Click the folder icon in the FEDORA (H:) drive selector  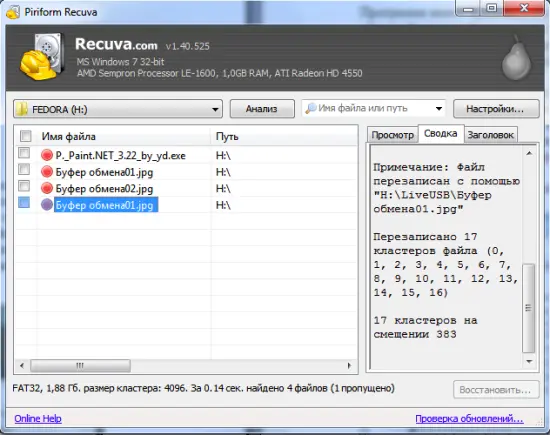(x=22, y=109)
